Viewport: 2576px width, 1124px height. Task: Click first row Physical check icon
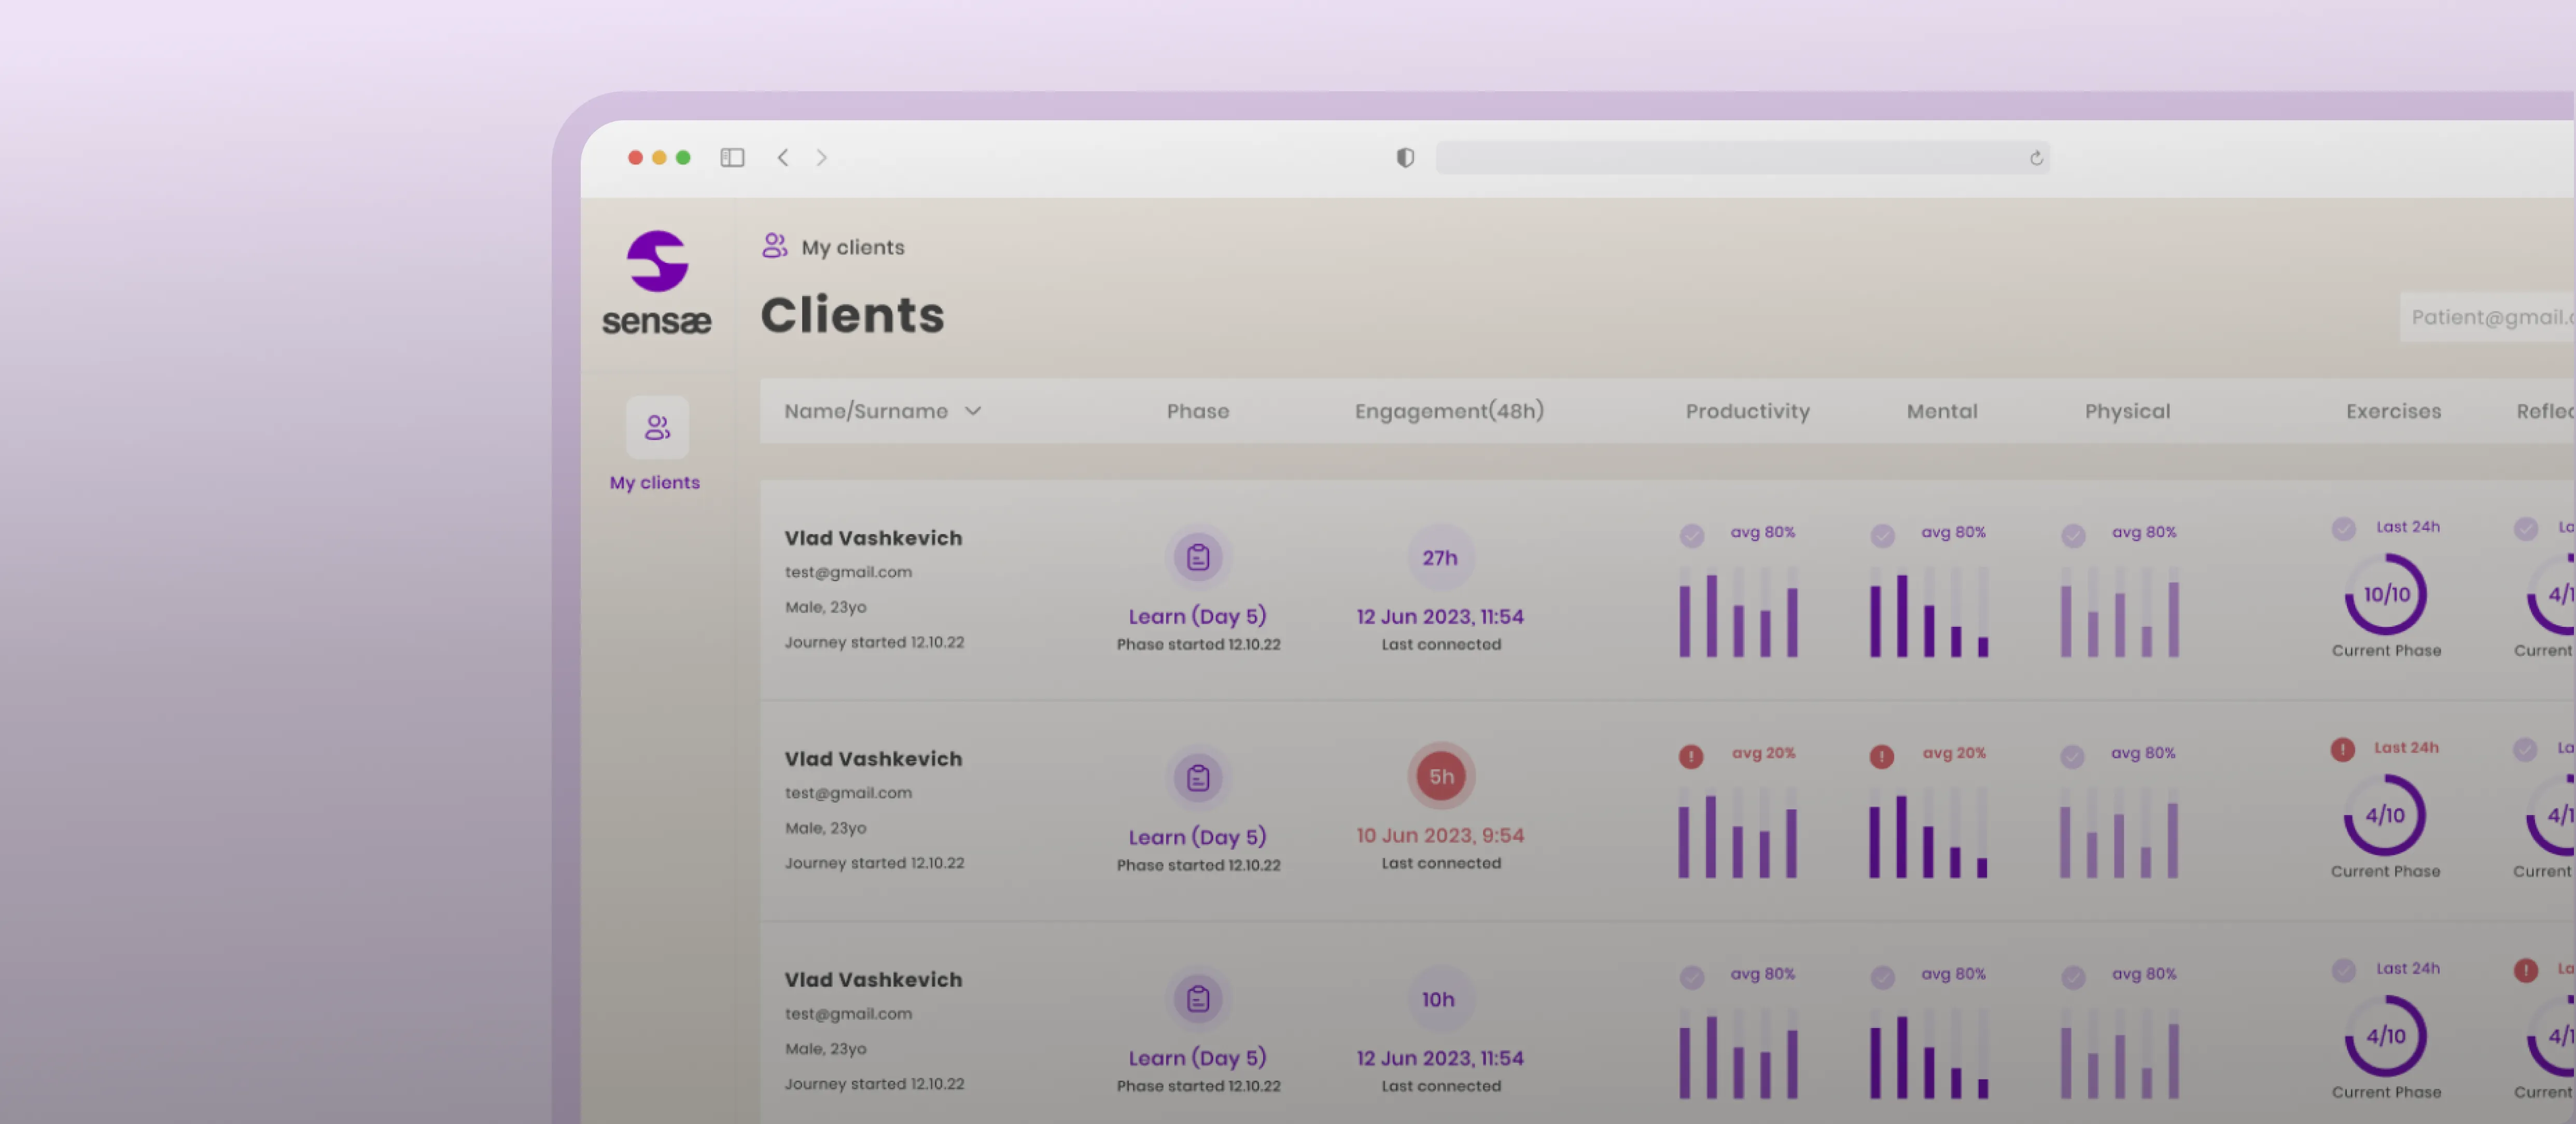click(x=2074, y=536)
